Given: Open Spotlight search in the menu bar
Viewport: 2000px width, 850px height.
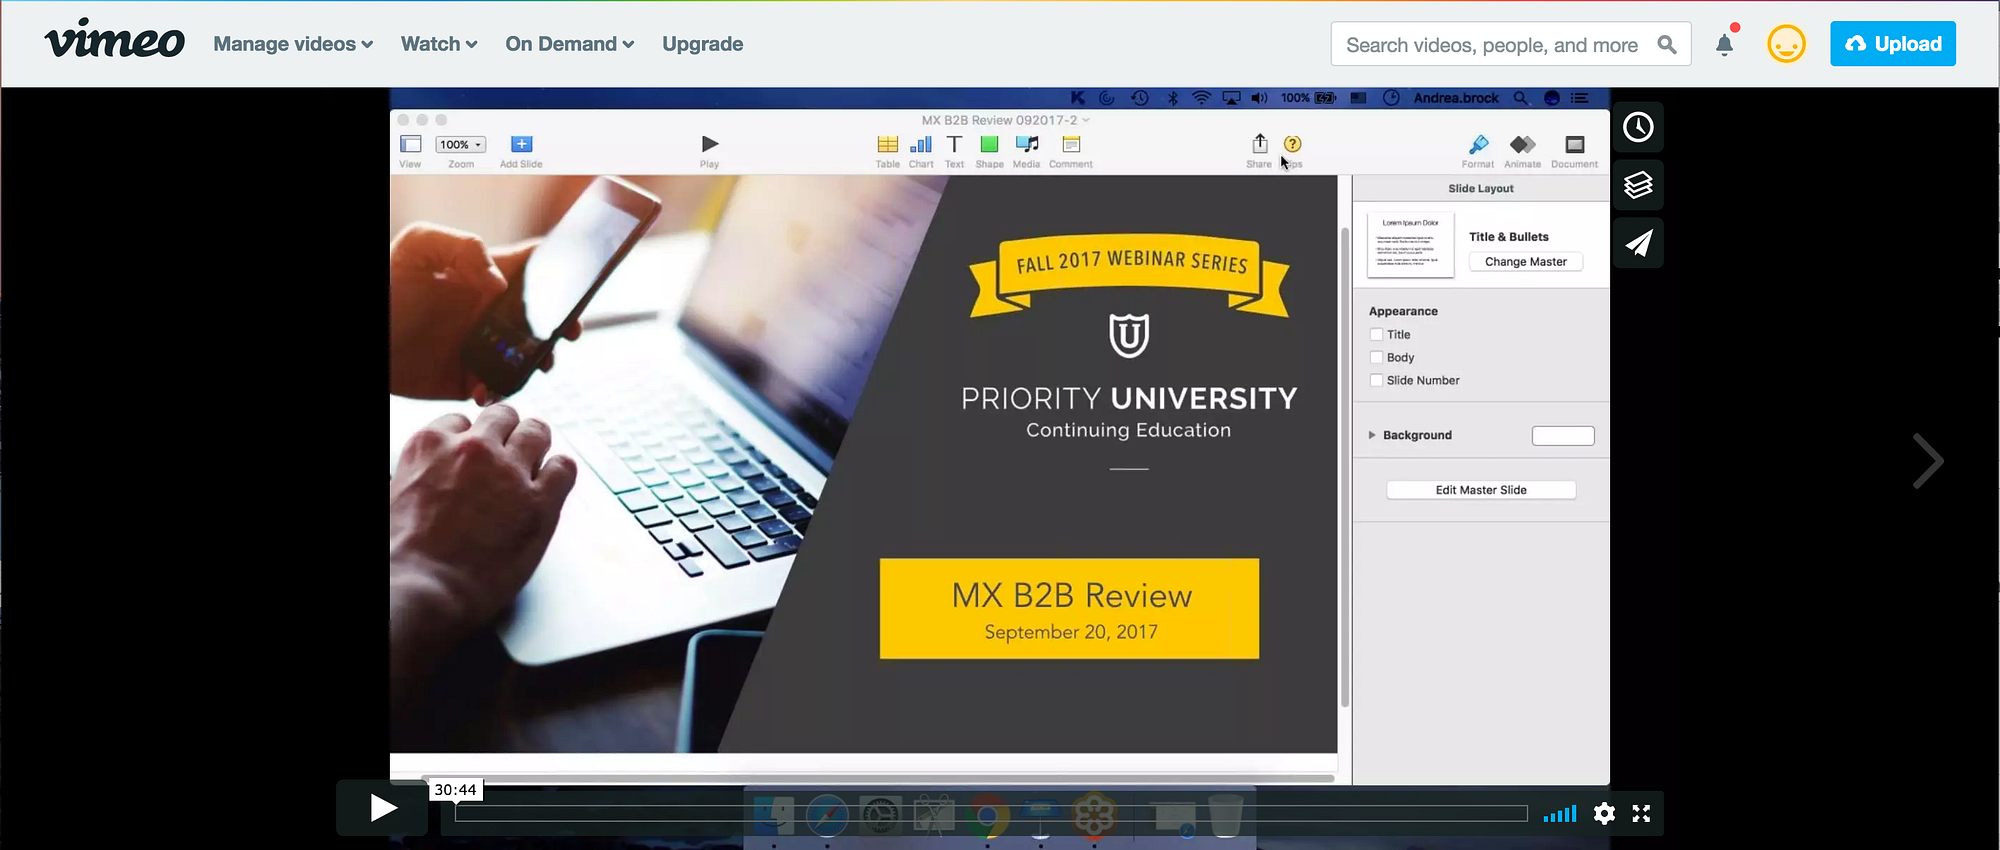Looking at the screenshot, I should click(x=1520, y=98).
